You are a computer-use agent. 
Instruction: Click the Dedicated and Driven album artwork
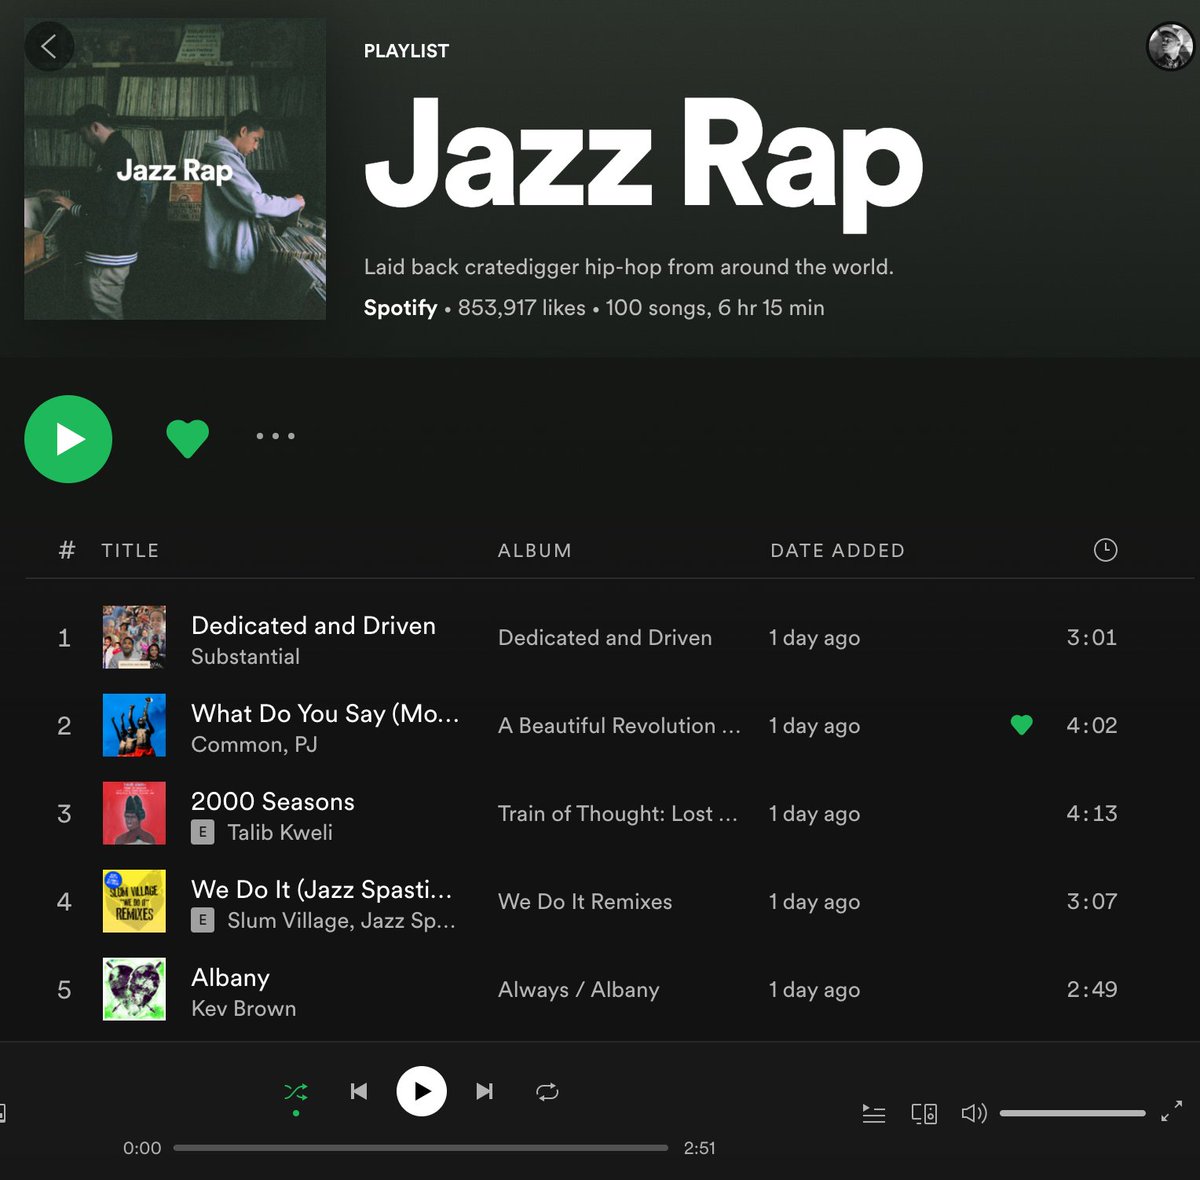134,637
